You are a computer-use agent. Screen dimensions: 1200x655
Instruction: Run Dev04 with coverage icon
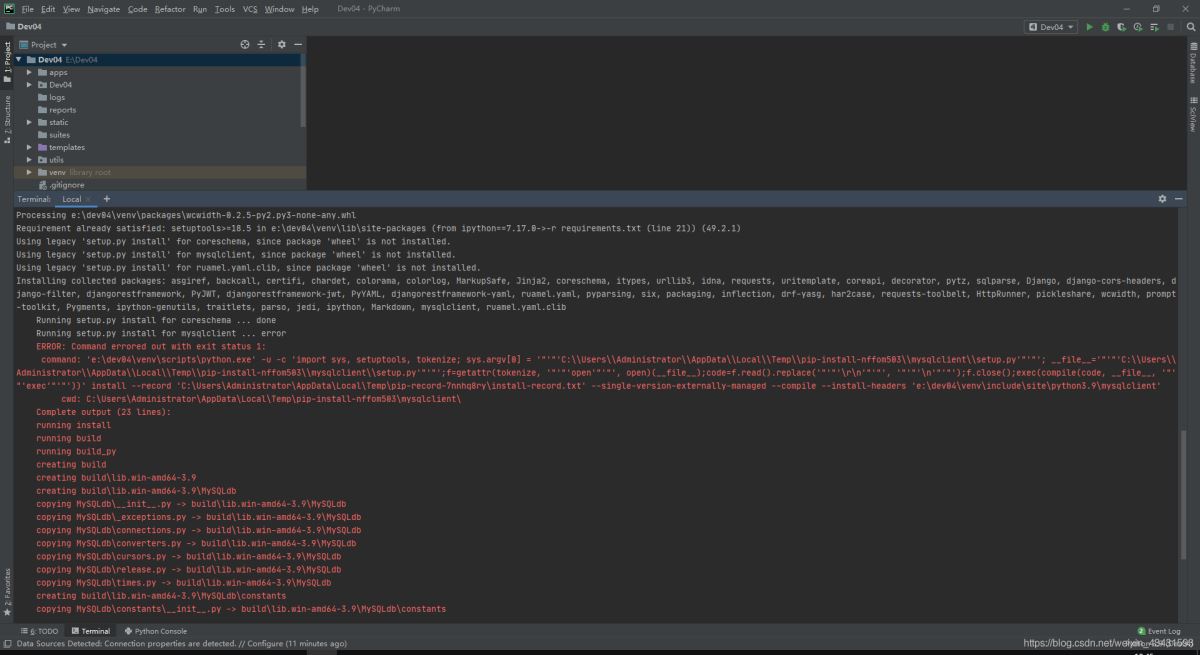pyautogui.click(x=1122, y=27)
